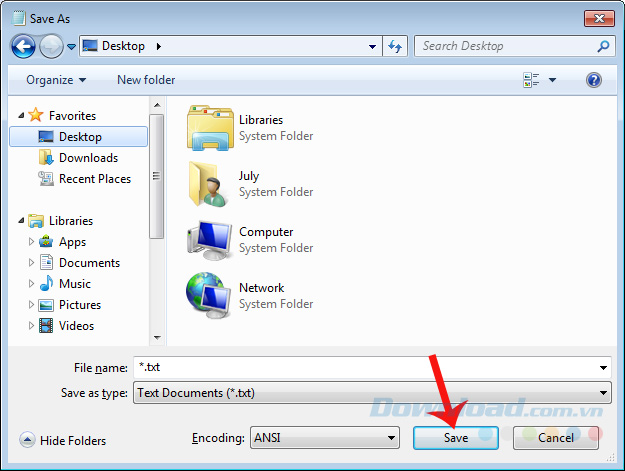625x471 pixels.
Task: Collapse the Libraries group in sidebar
Action: (x=21, y=220)
